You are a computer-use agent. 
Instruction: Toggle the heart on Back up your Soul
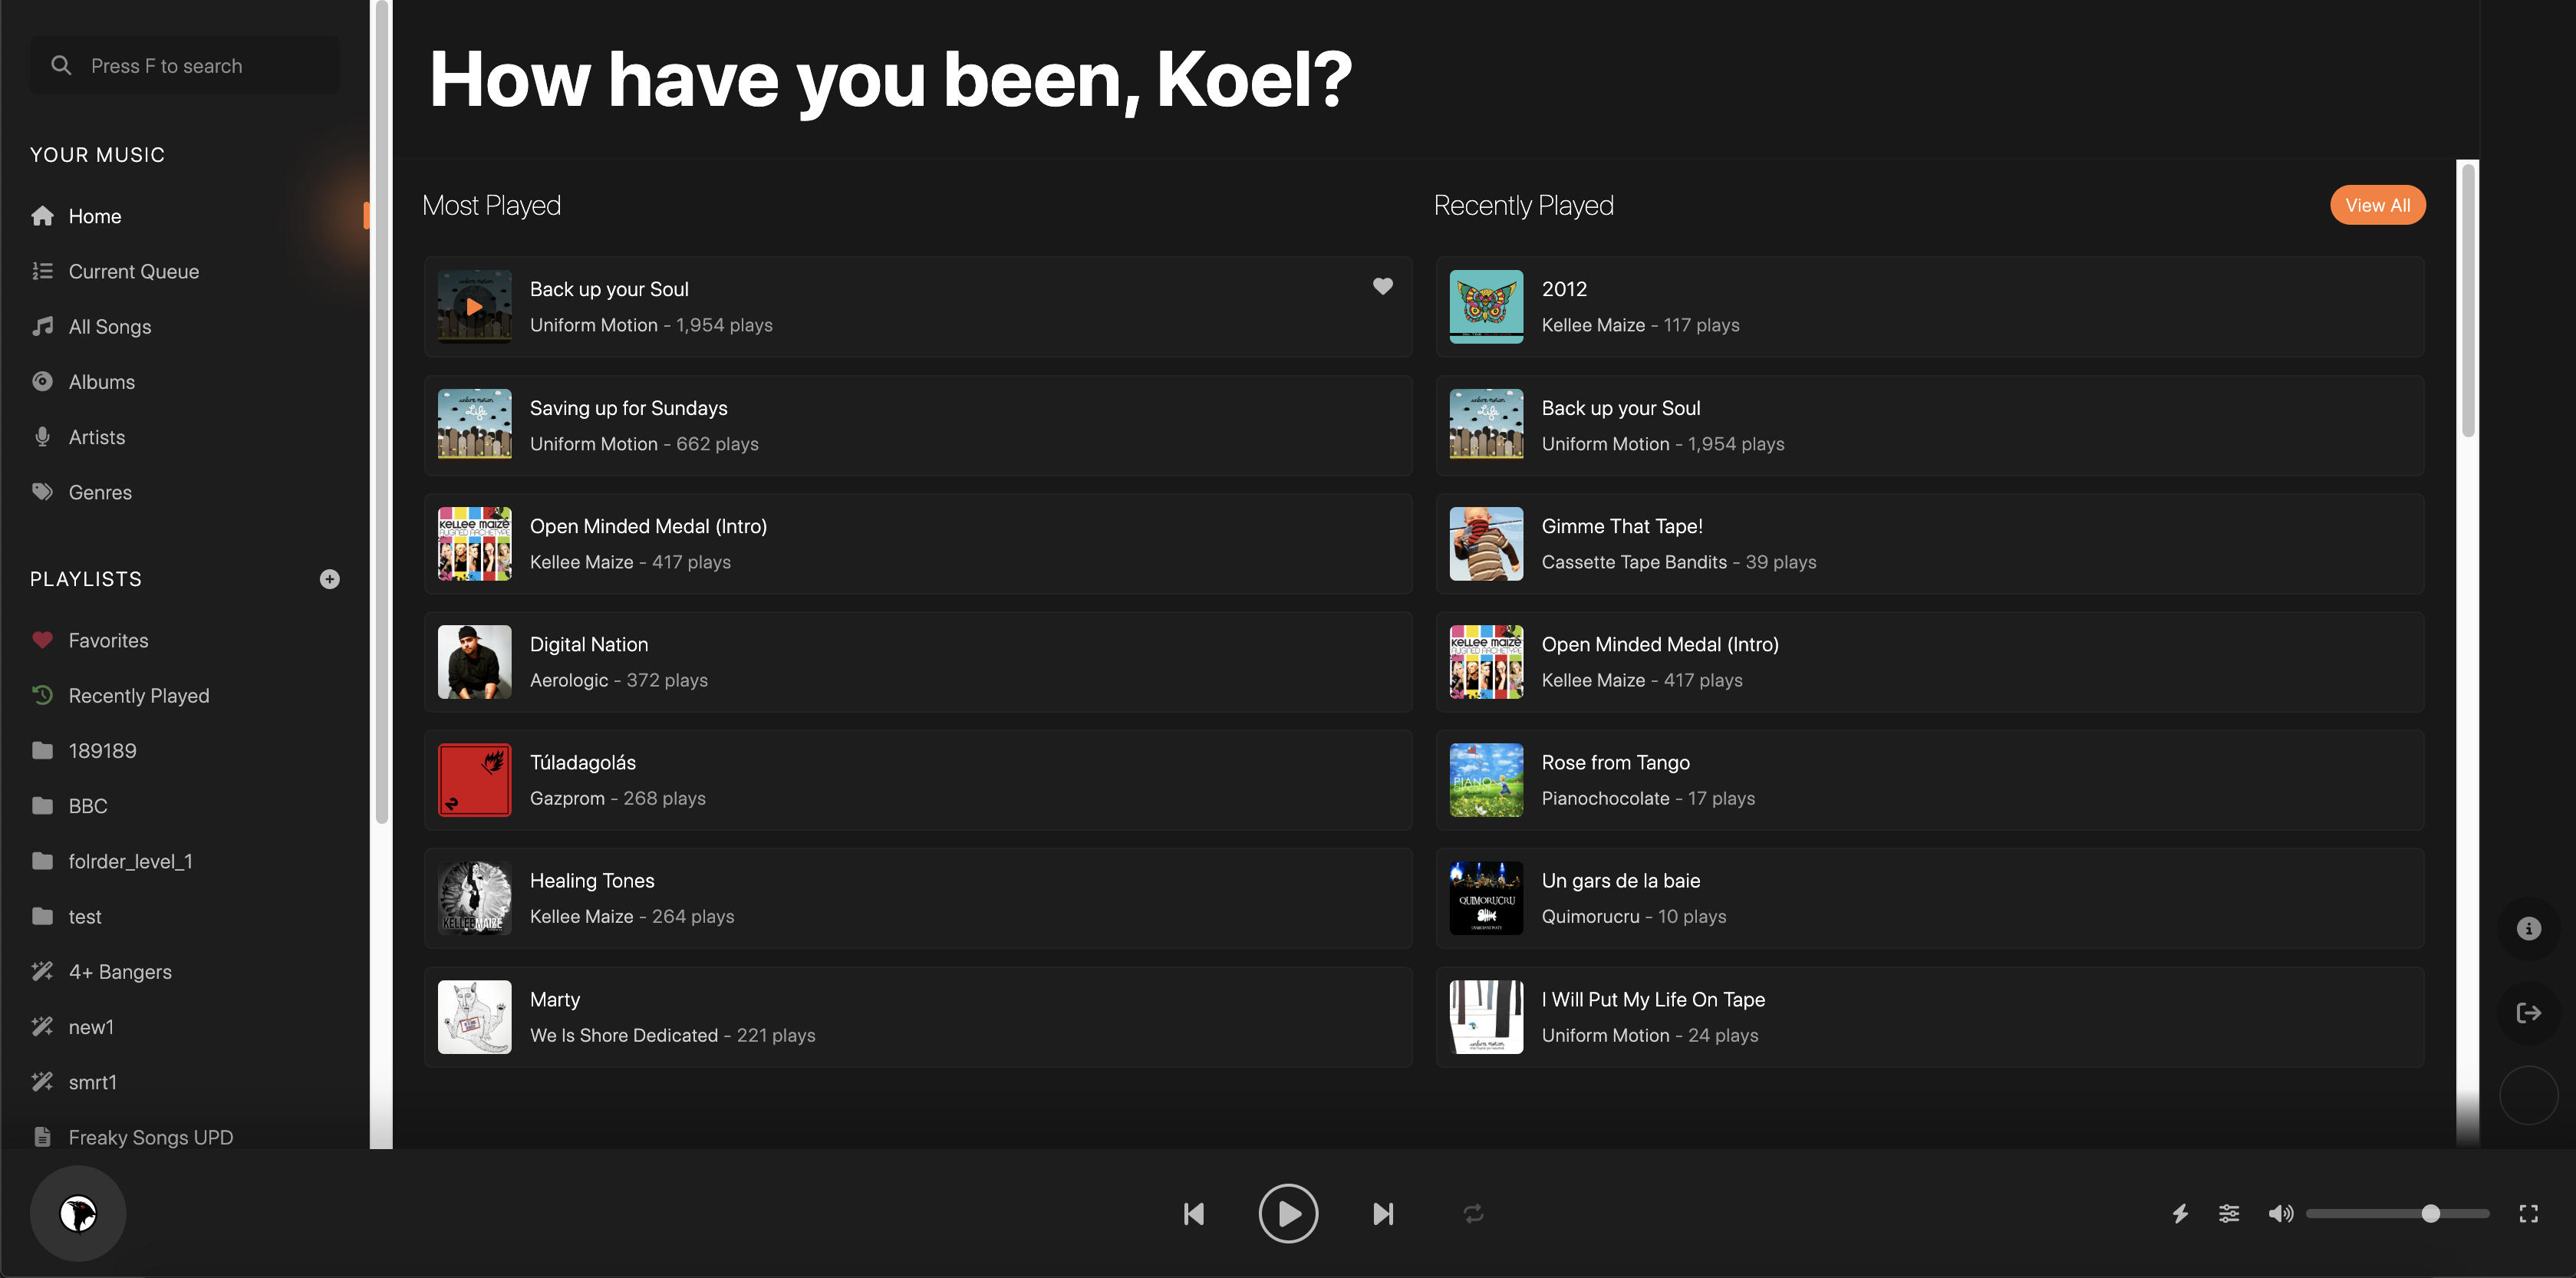(1382, 286)
